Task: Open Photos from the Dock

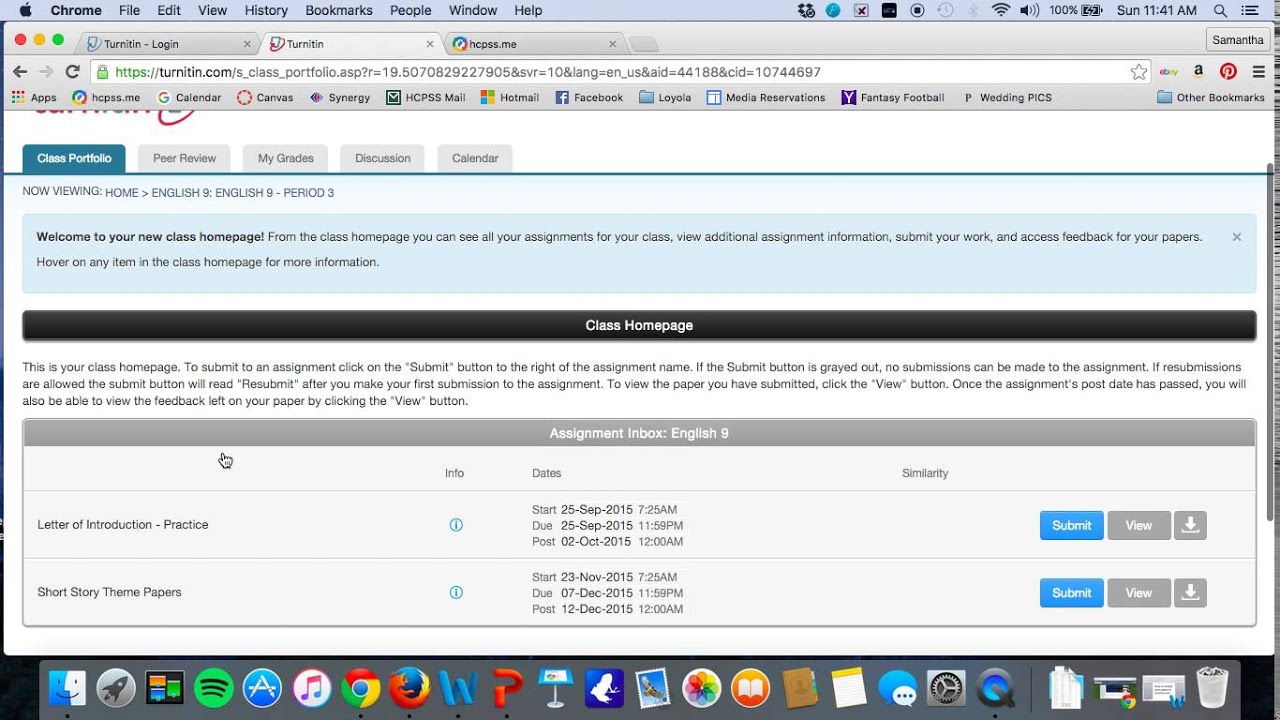Action: click(702, 688)
